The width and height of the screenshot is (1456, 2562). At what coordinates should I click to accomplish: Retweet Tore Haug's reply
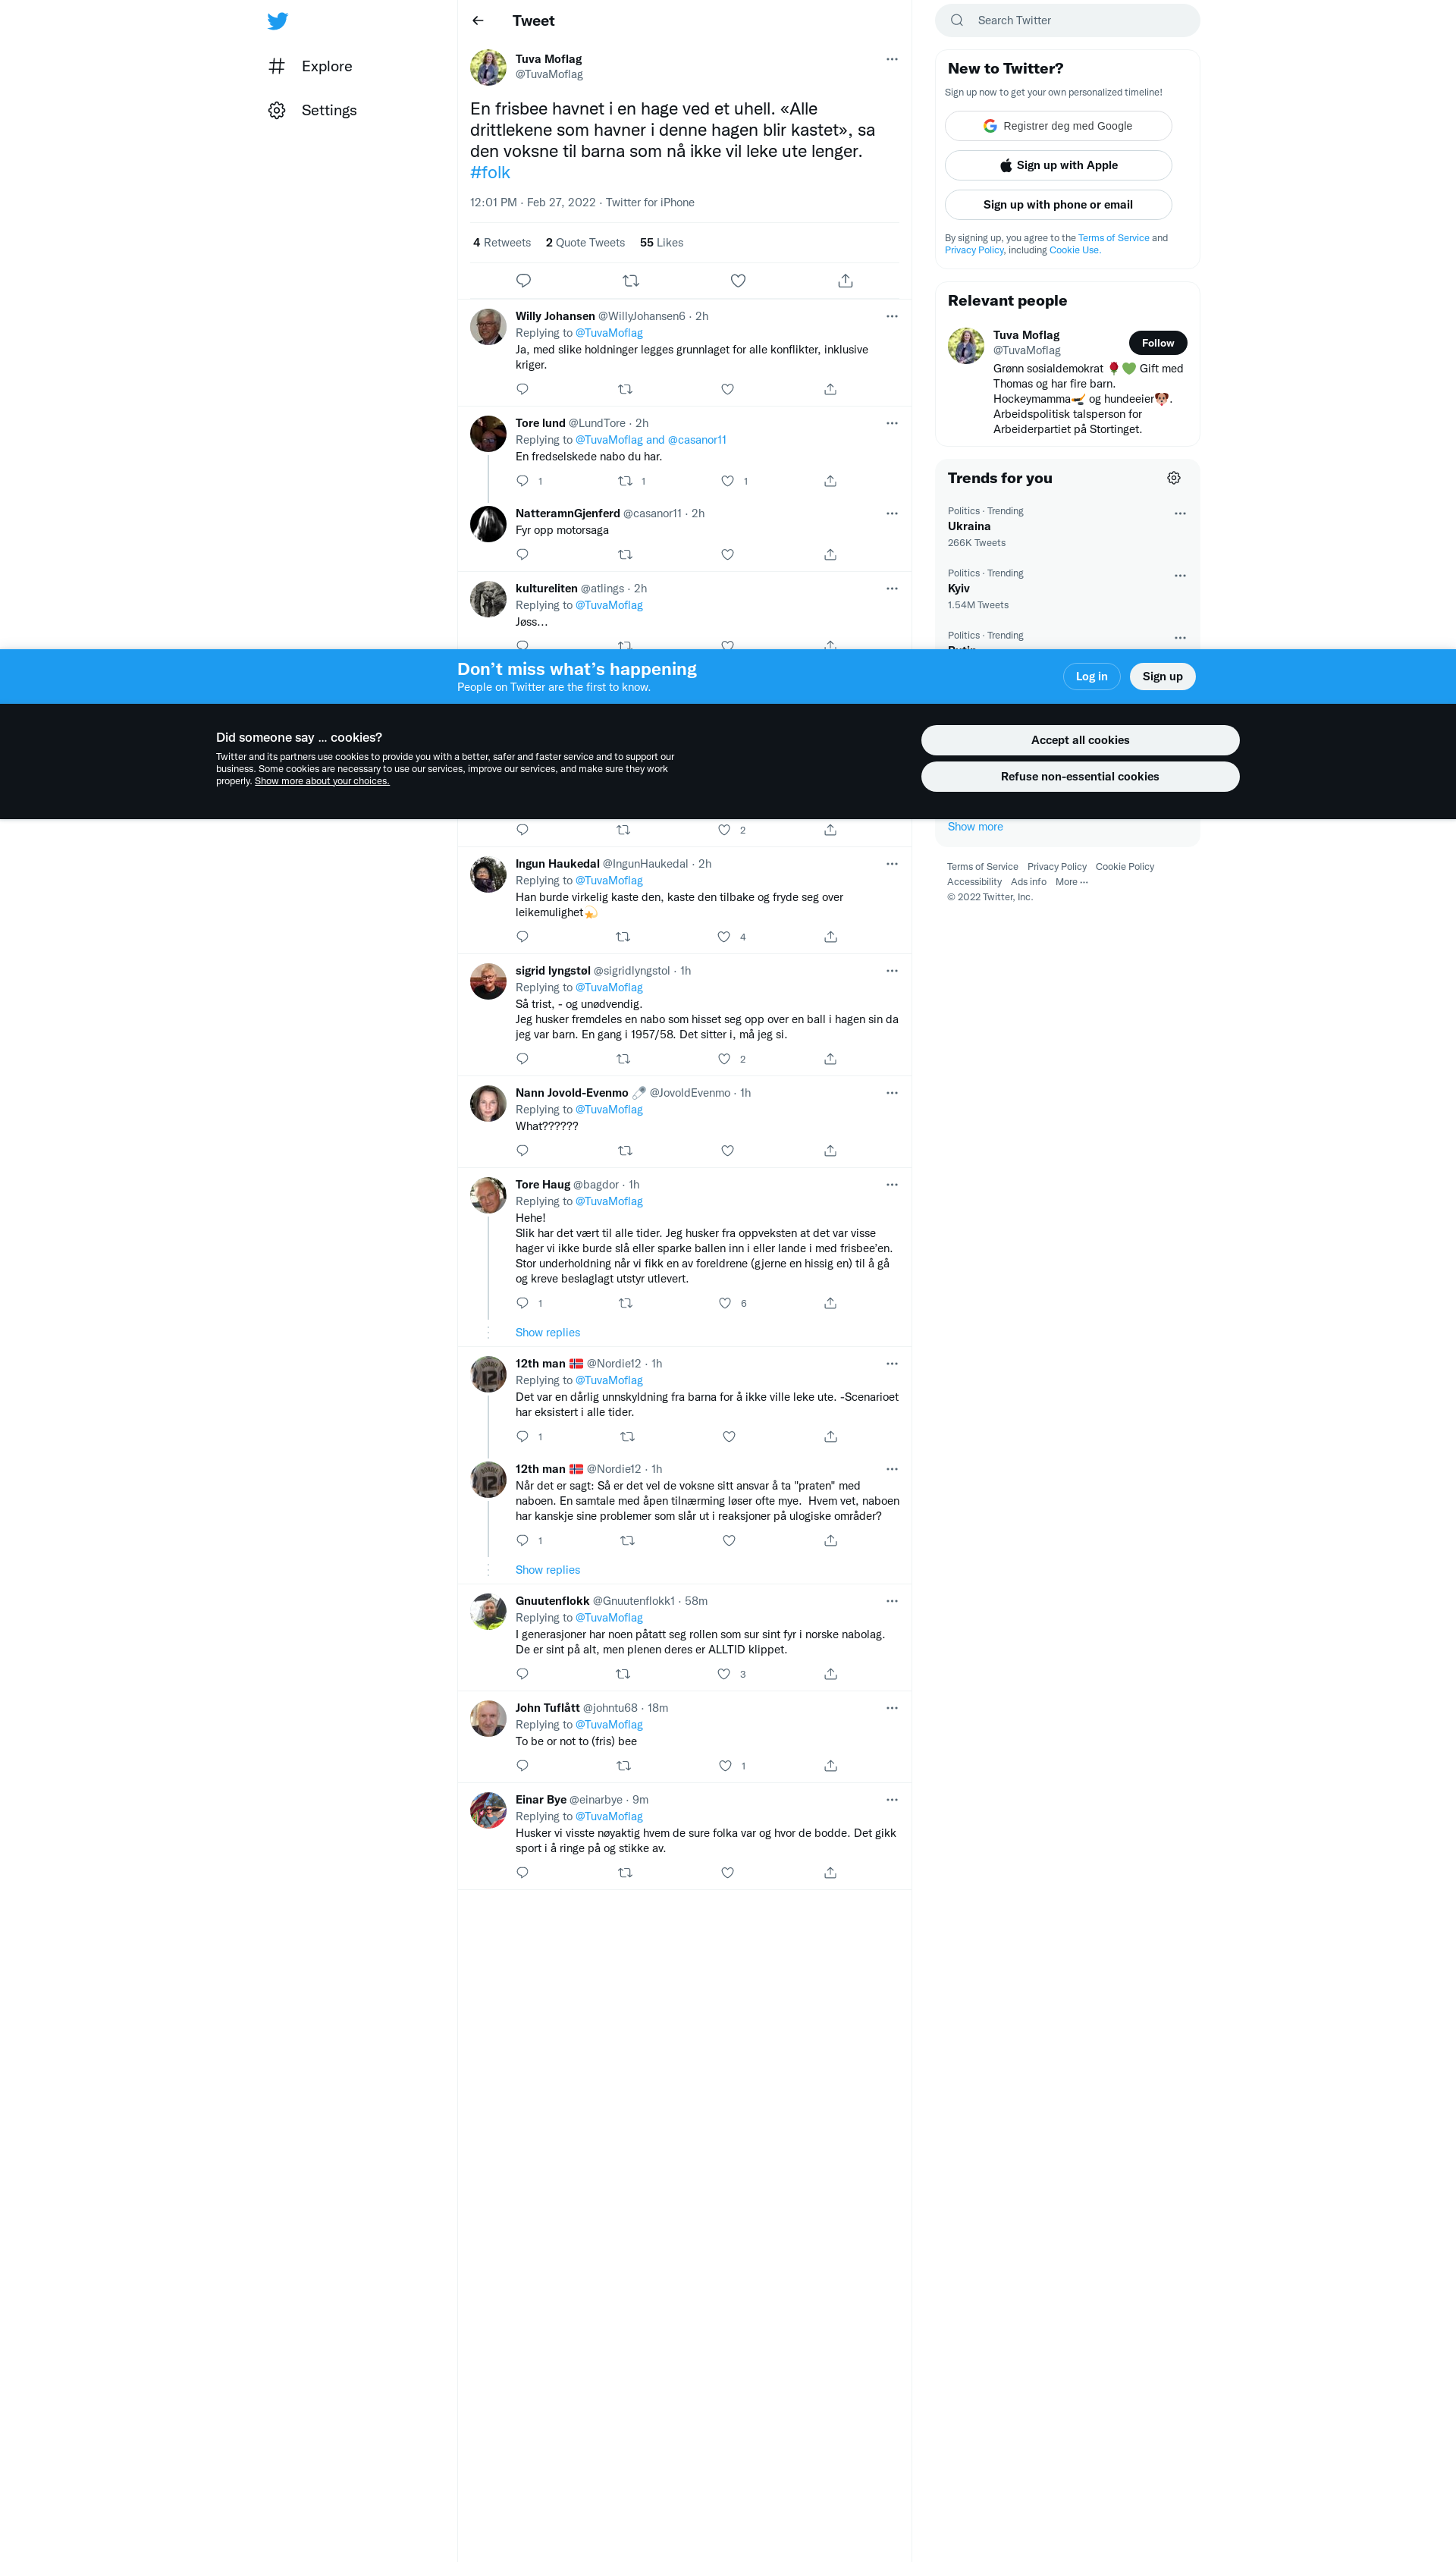click(x=625, y=1303)
